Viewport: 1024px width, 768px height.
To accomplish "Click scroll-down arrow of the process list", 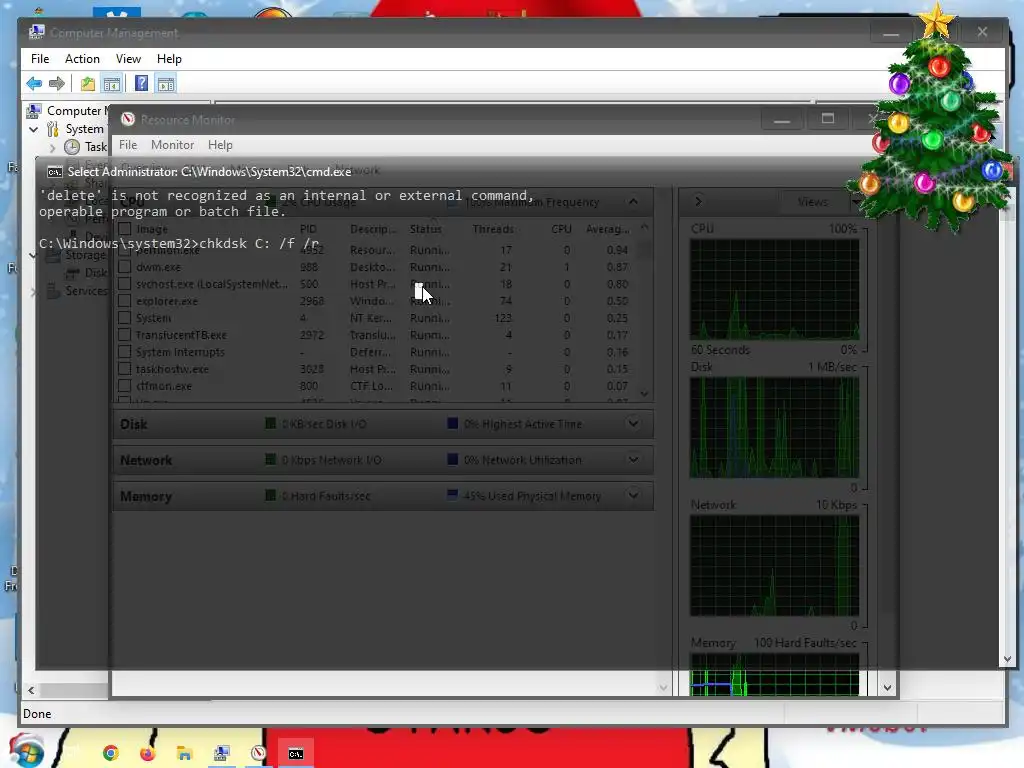I will [x=645, y=394].
